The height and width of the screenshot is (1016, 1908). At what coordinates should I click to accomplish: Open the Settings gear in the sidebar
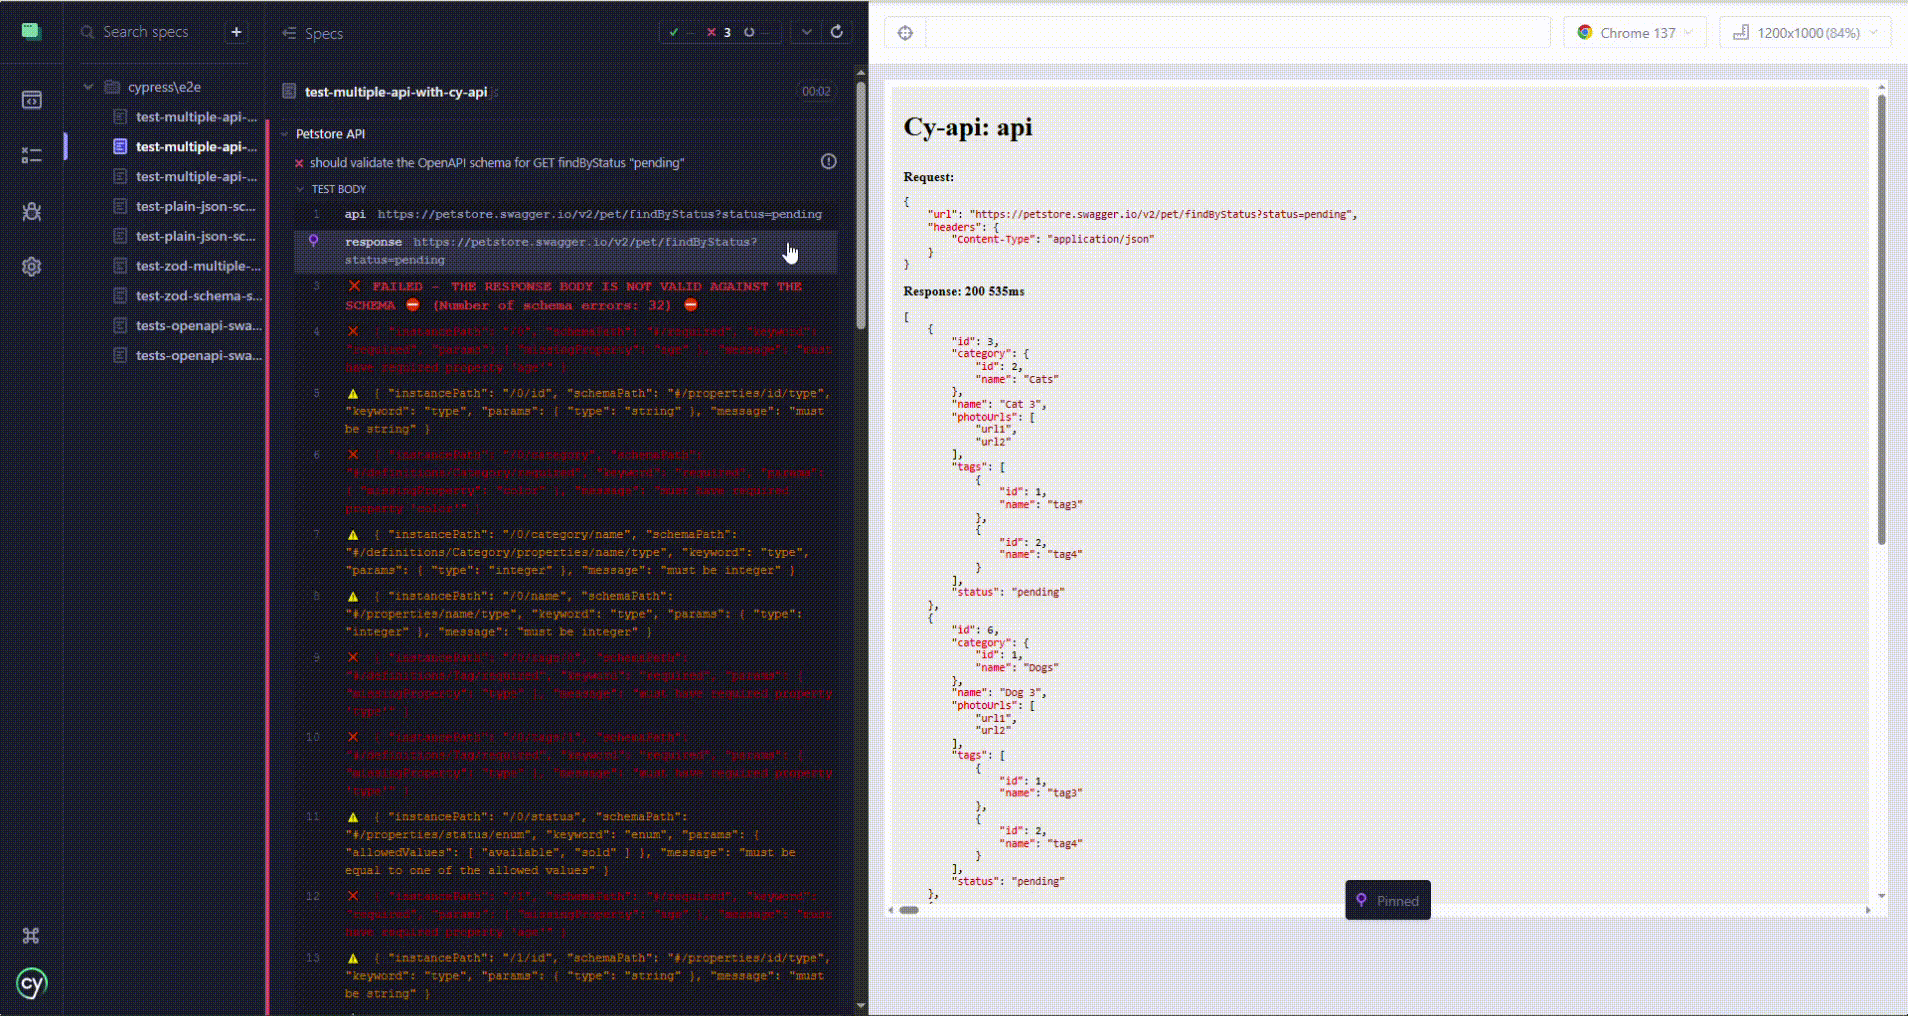(31, 267)
